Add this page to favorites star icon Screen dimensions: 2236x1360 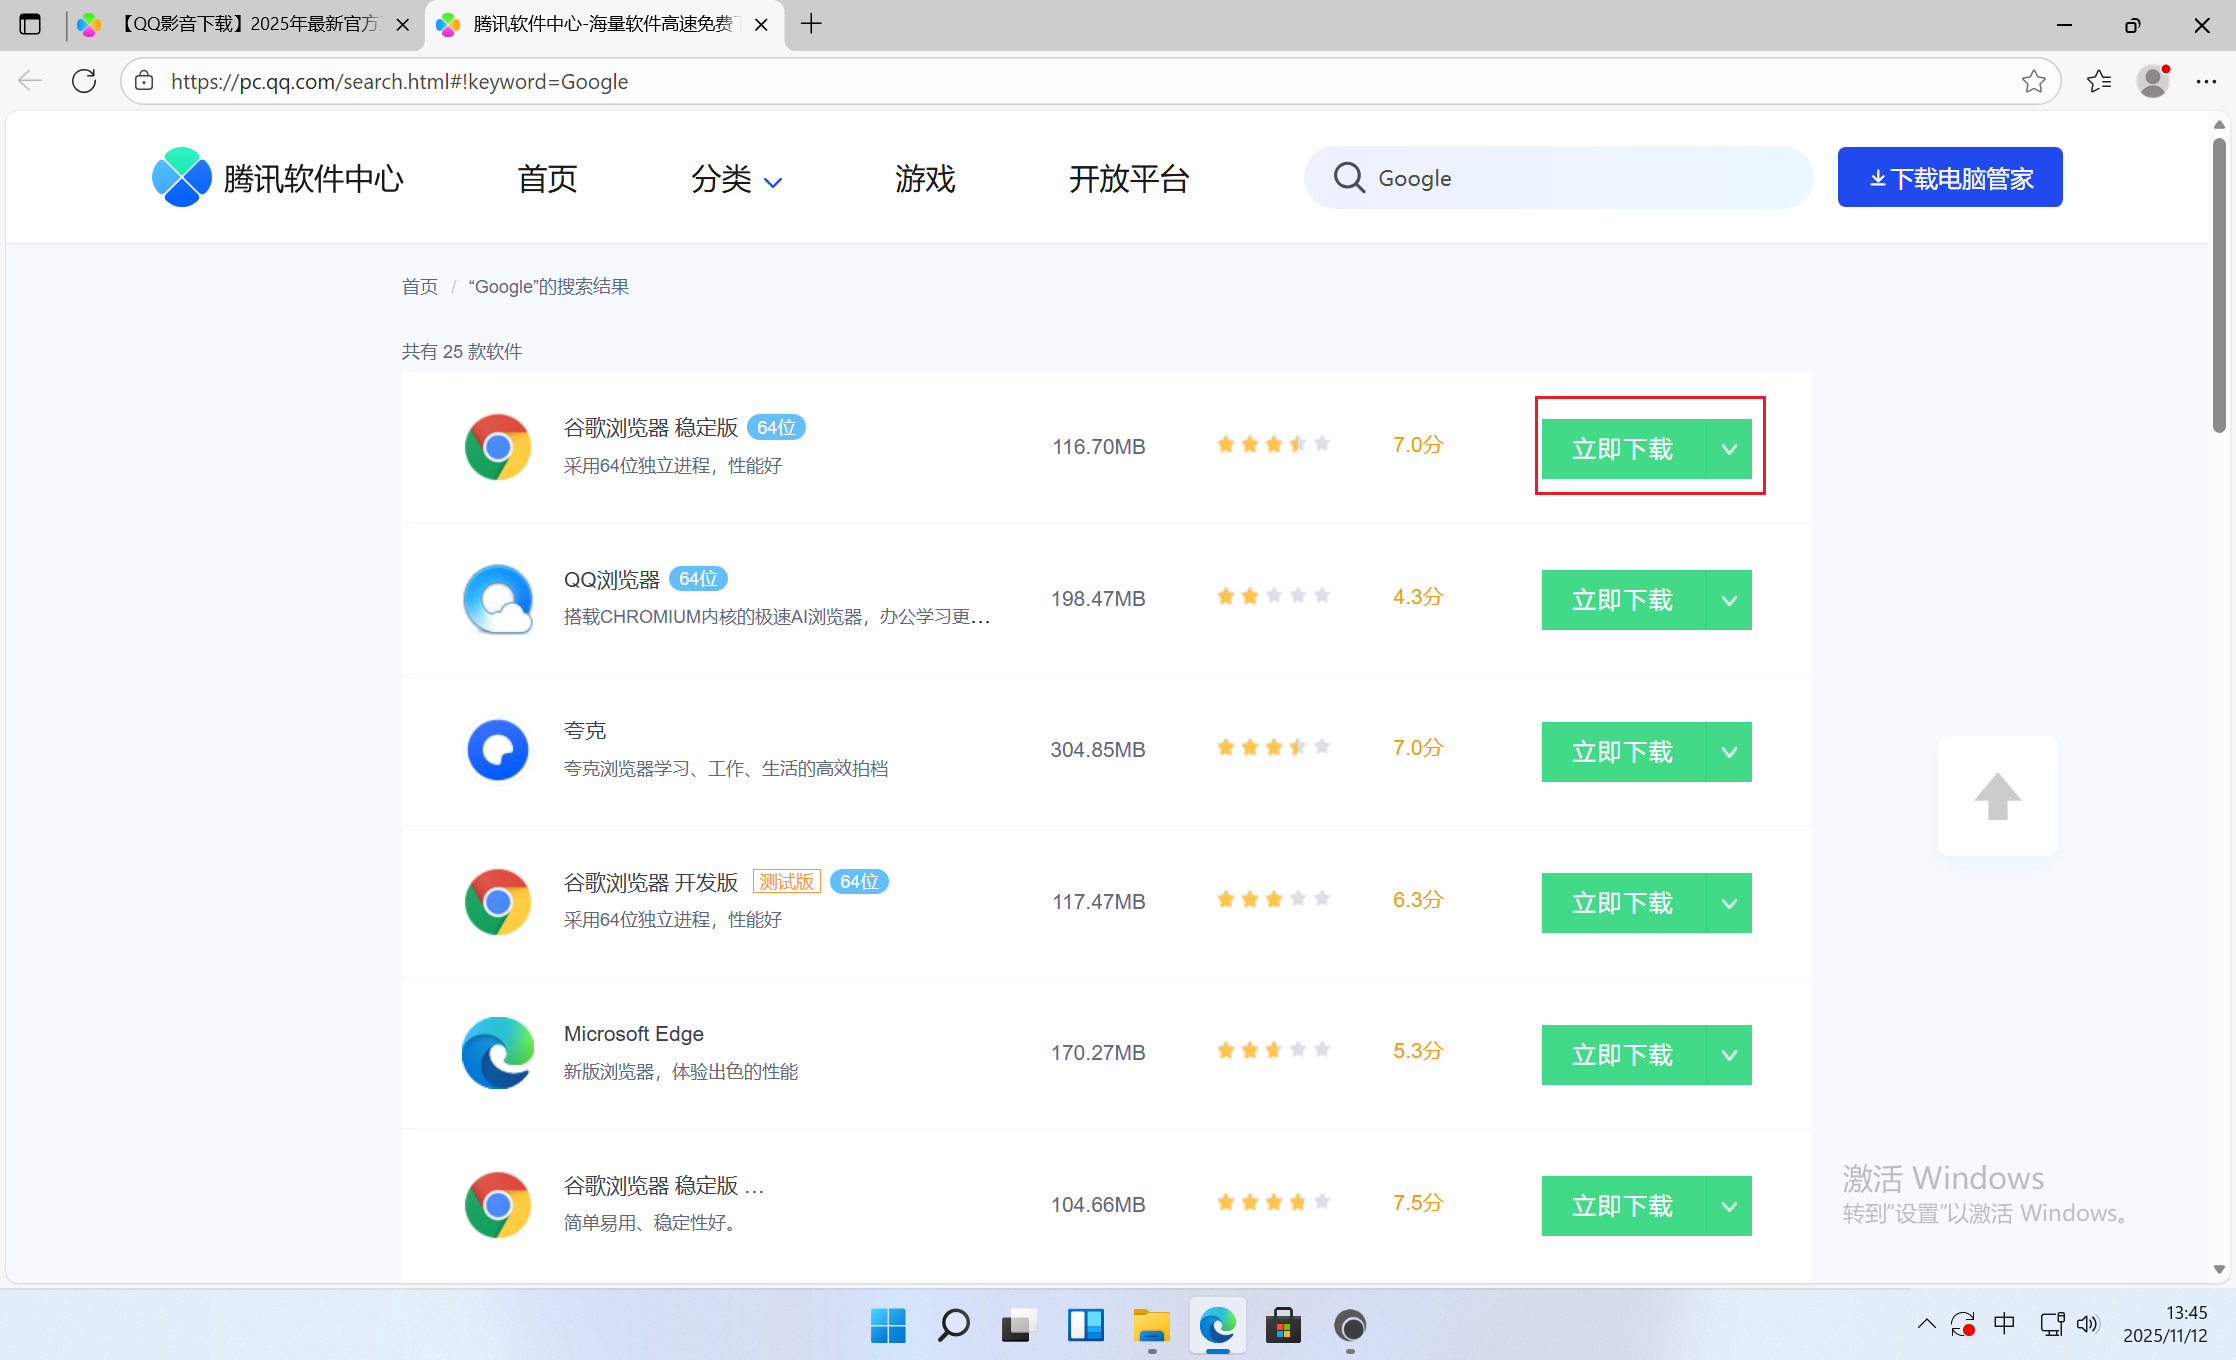point(2033,81)
